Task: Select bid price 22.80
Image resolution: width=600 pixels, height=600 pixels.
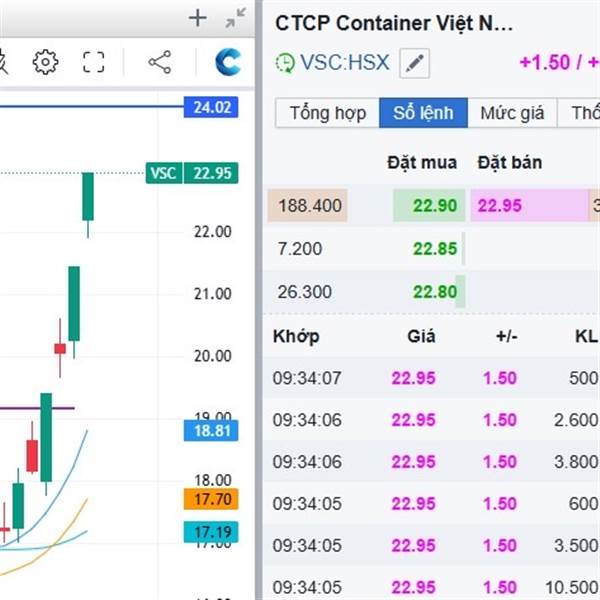Action: point(435,292)
